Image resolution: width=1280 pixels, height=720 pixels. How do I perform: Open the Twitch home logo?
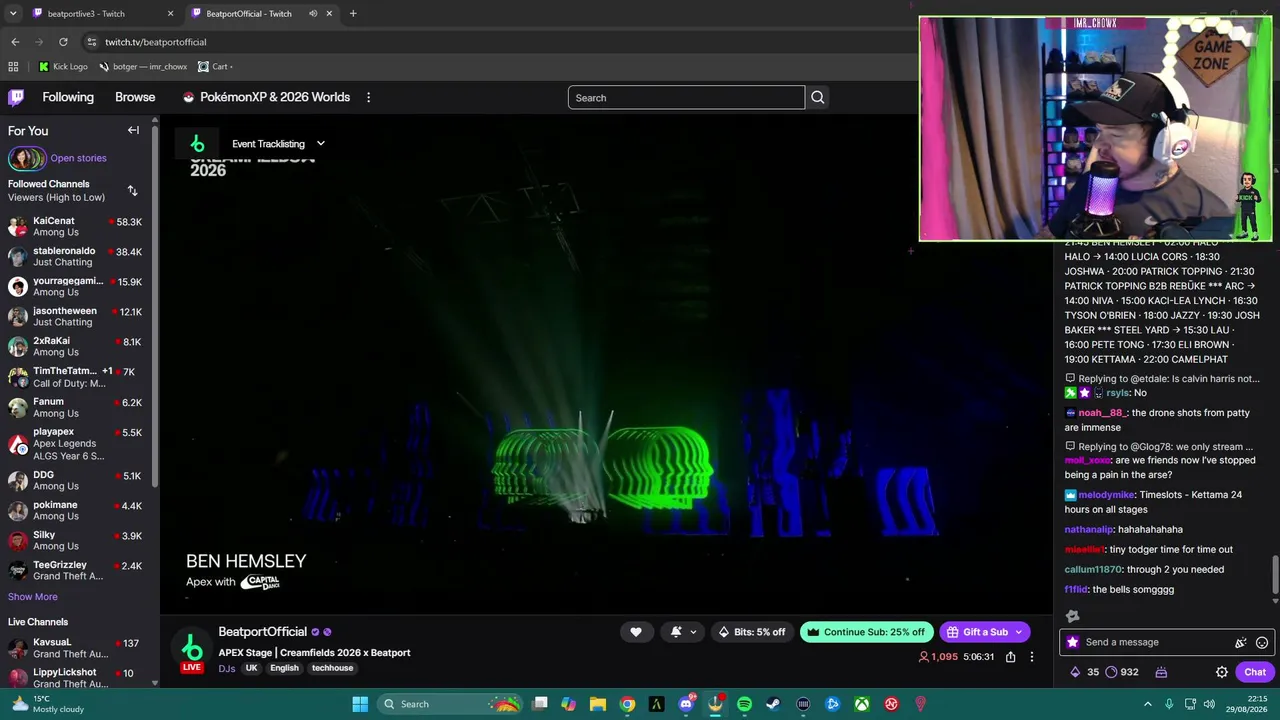coord(16,97)
